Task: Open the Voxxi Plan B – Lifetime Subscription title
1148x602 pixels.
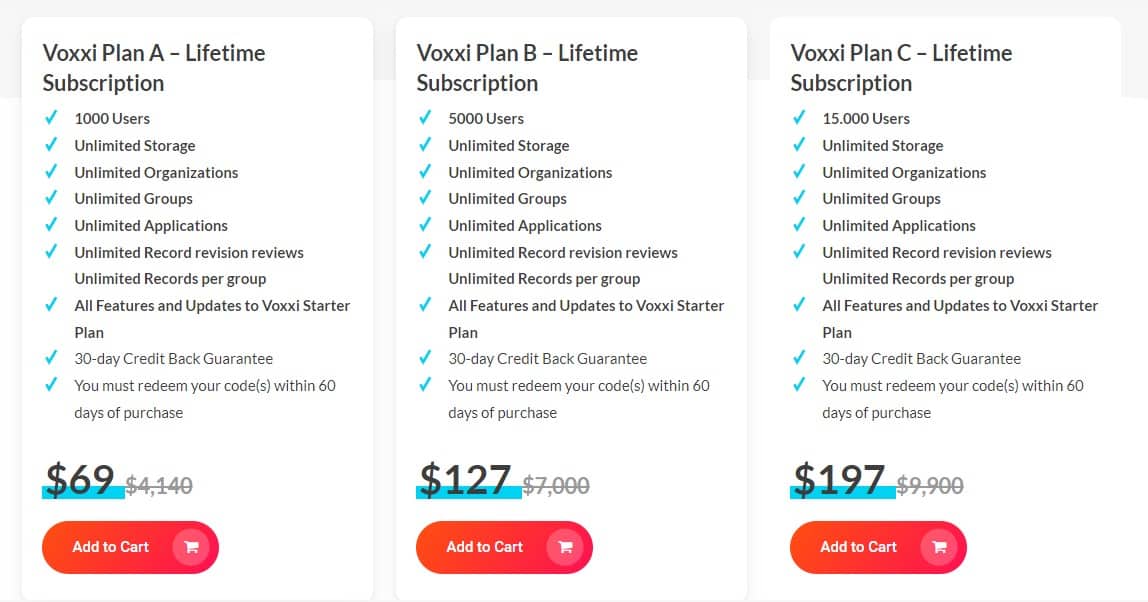Action: click(x=526, y=67)
